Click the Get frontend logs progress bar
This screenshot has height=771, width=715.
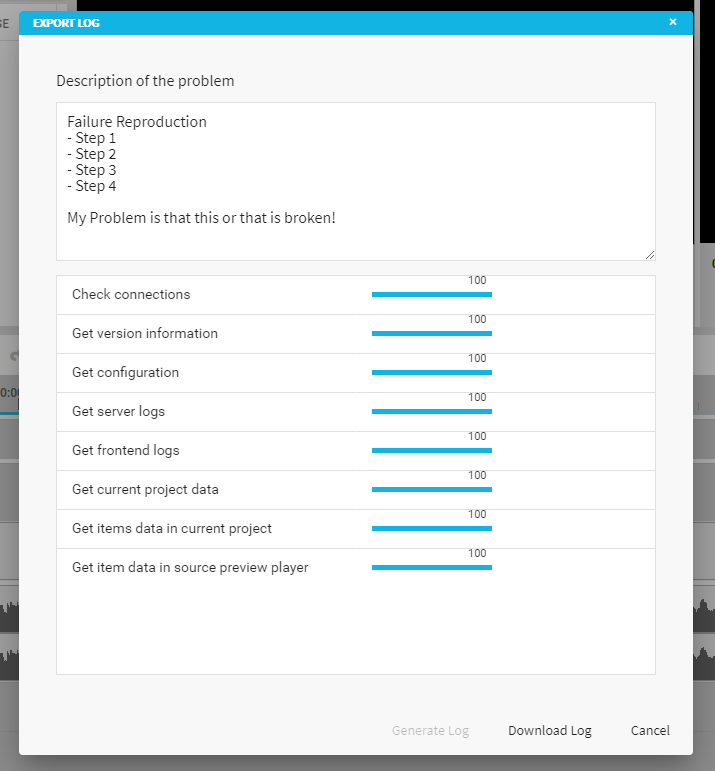[x=432, y=451]
